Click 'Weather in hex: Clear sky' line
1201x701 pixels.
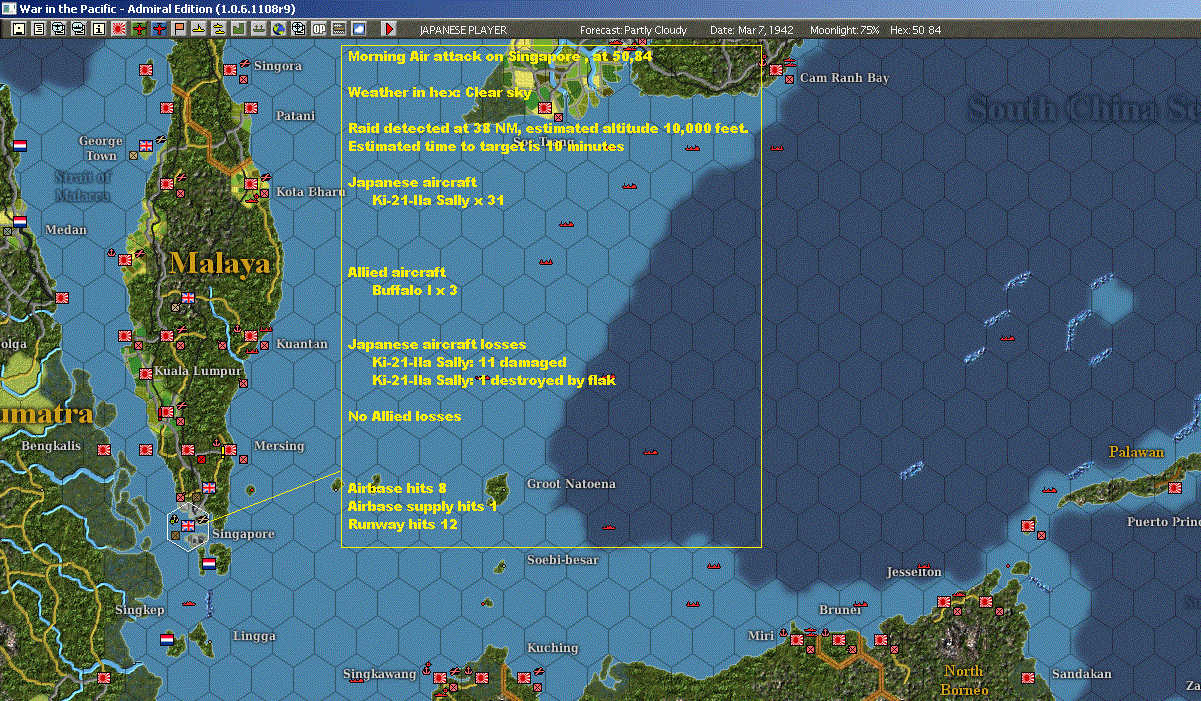pyautogui.click(x=439, y=93)
